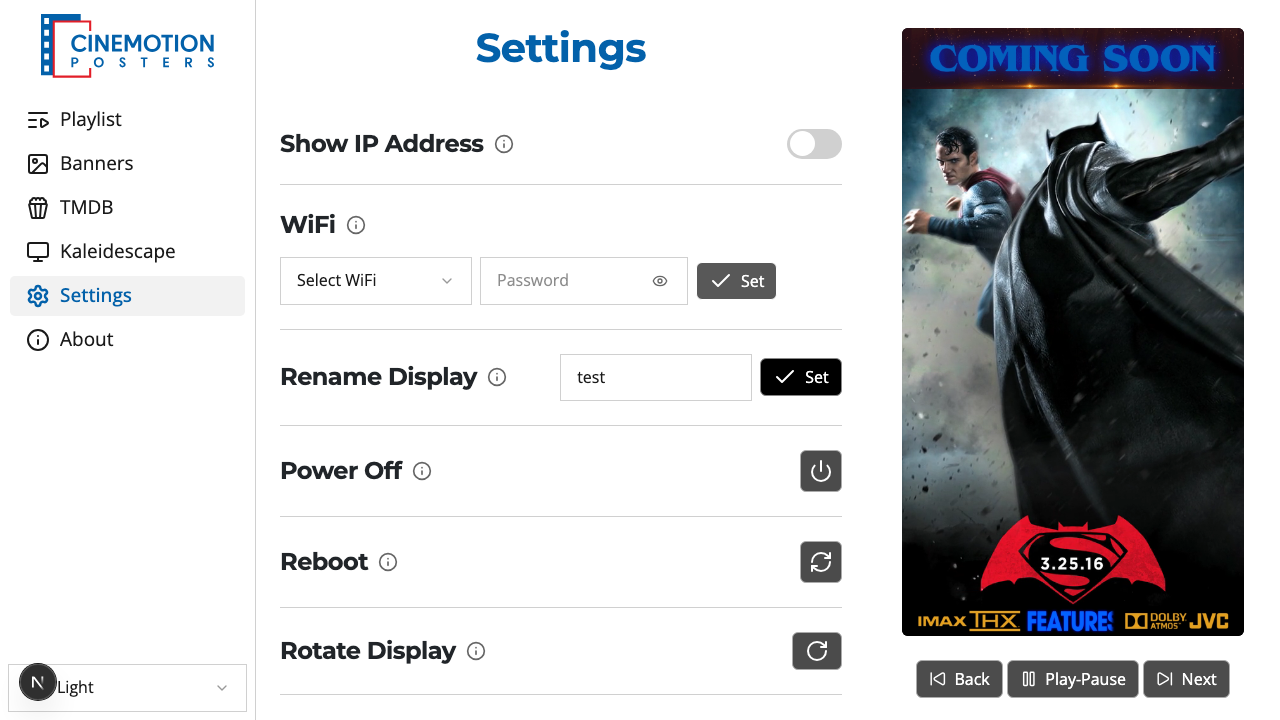Open the Playlist page in sidebar
Viewport: 1280px width, 720px height.
click(127, 120)
